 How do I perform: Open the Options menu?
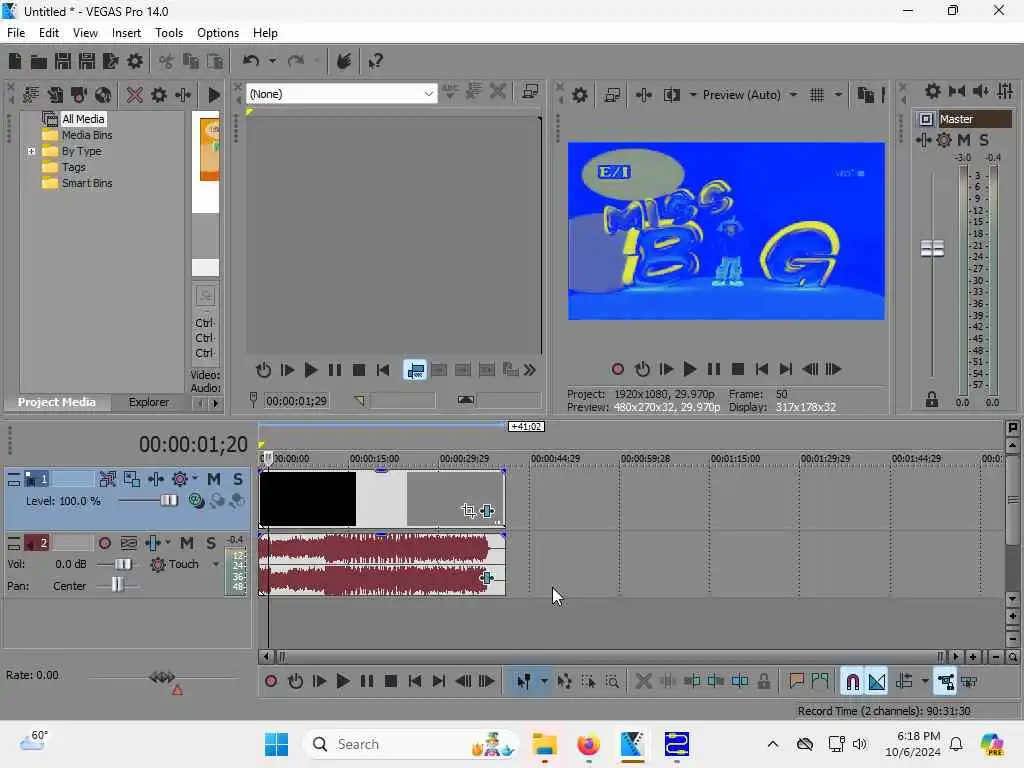[x=217, y=33]
